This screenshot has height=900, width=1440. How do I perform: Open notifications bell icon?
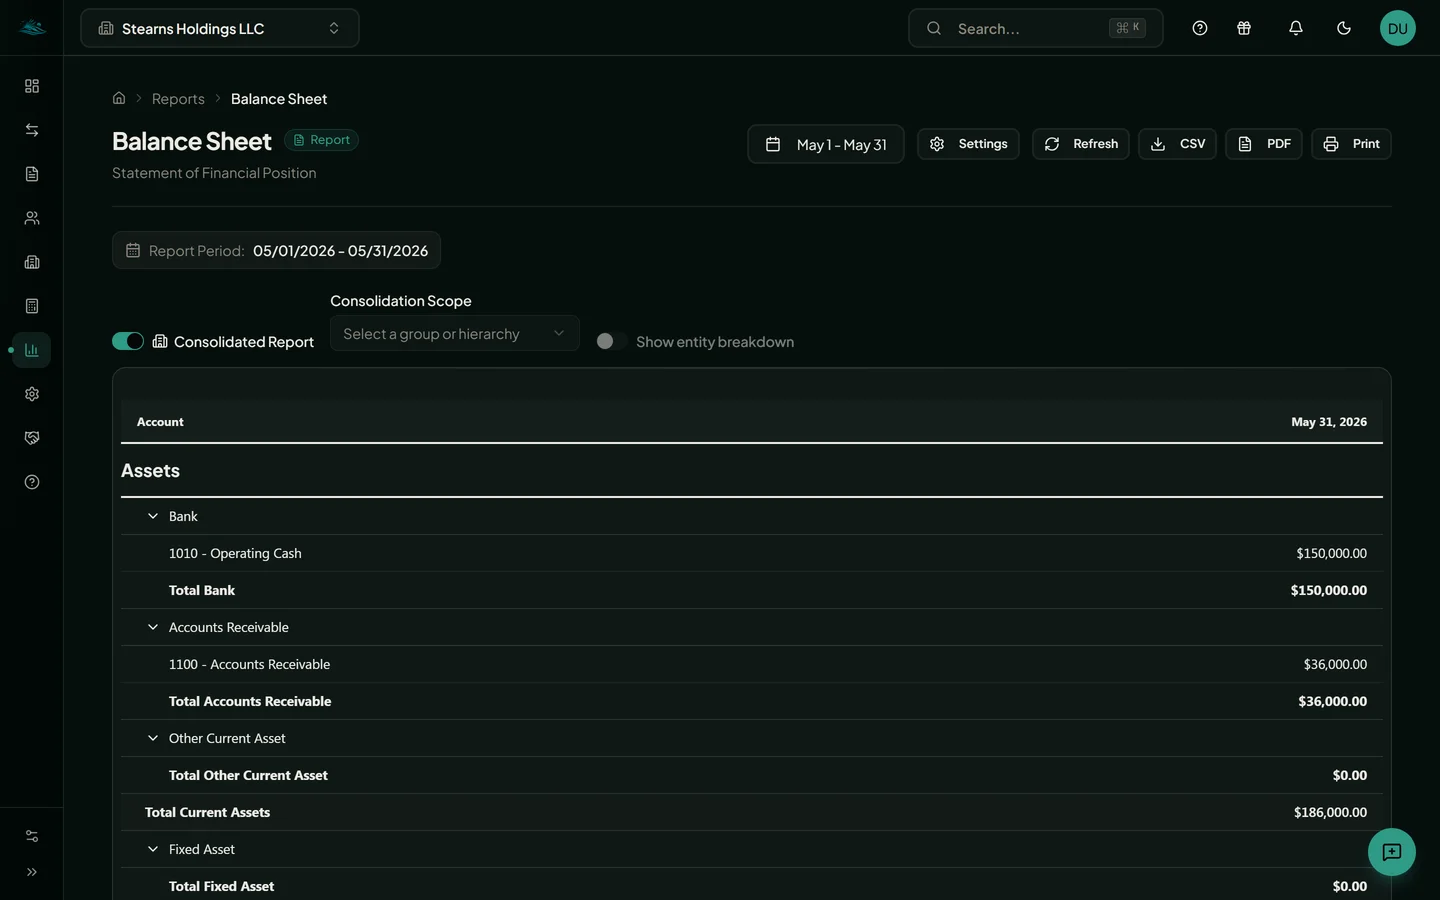pos(1296,28)
